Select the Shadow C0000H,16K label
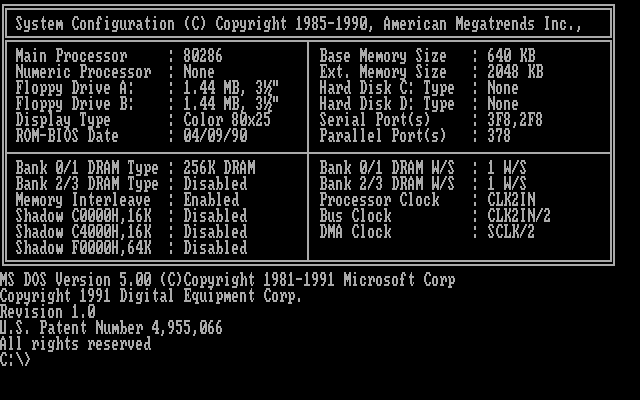Screen dimensions: 640x400 (83, 216)
